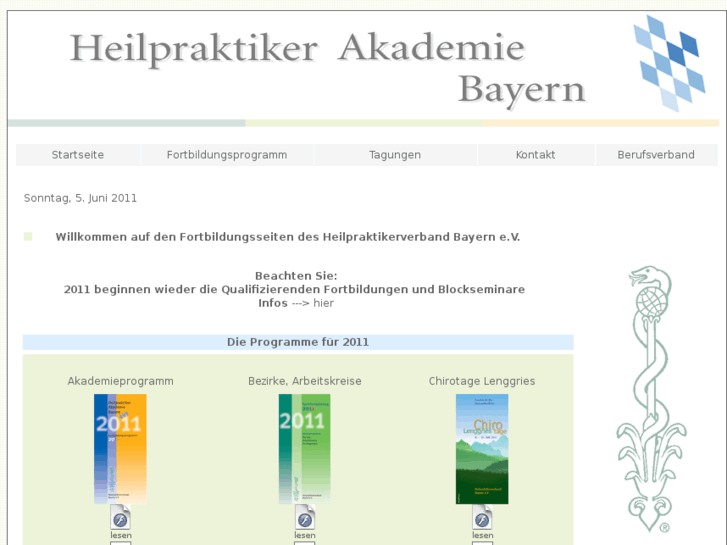Click the 'Beachten Sie:' notice heading
This screenshot has width=727, height=545.
(x=296, y=276)
